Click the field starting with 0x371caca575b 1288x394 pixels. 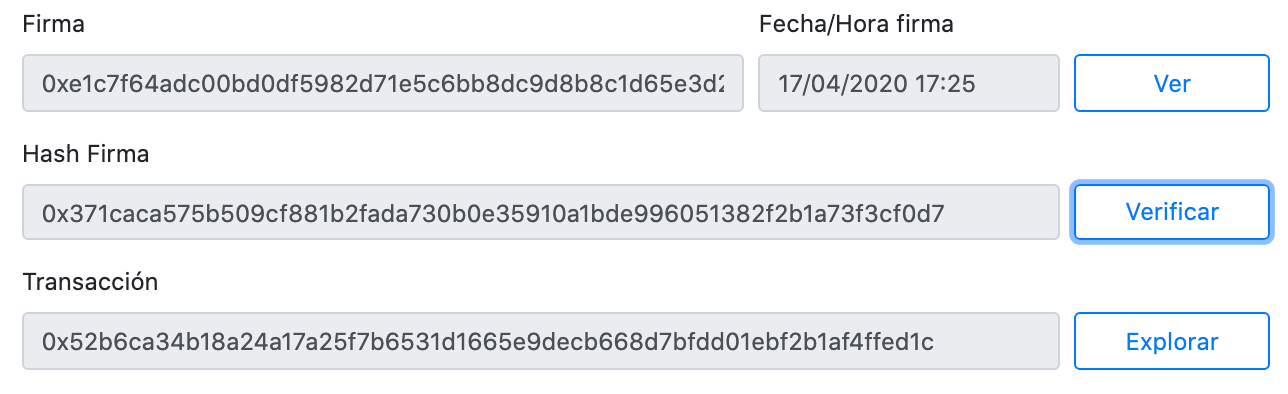541,212
